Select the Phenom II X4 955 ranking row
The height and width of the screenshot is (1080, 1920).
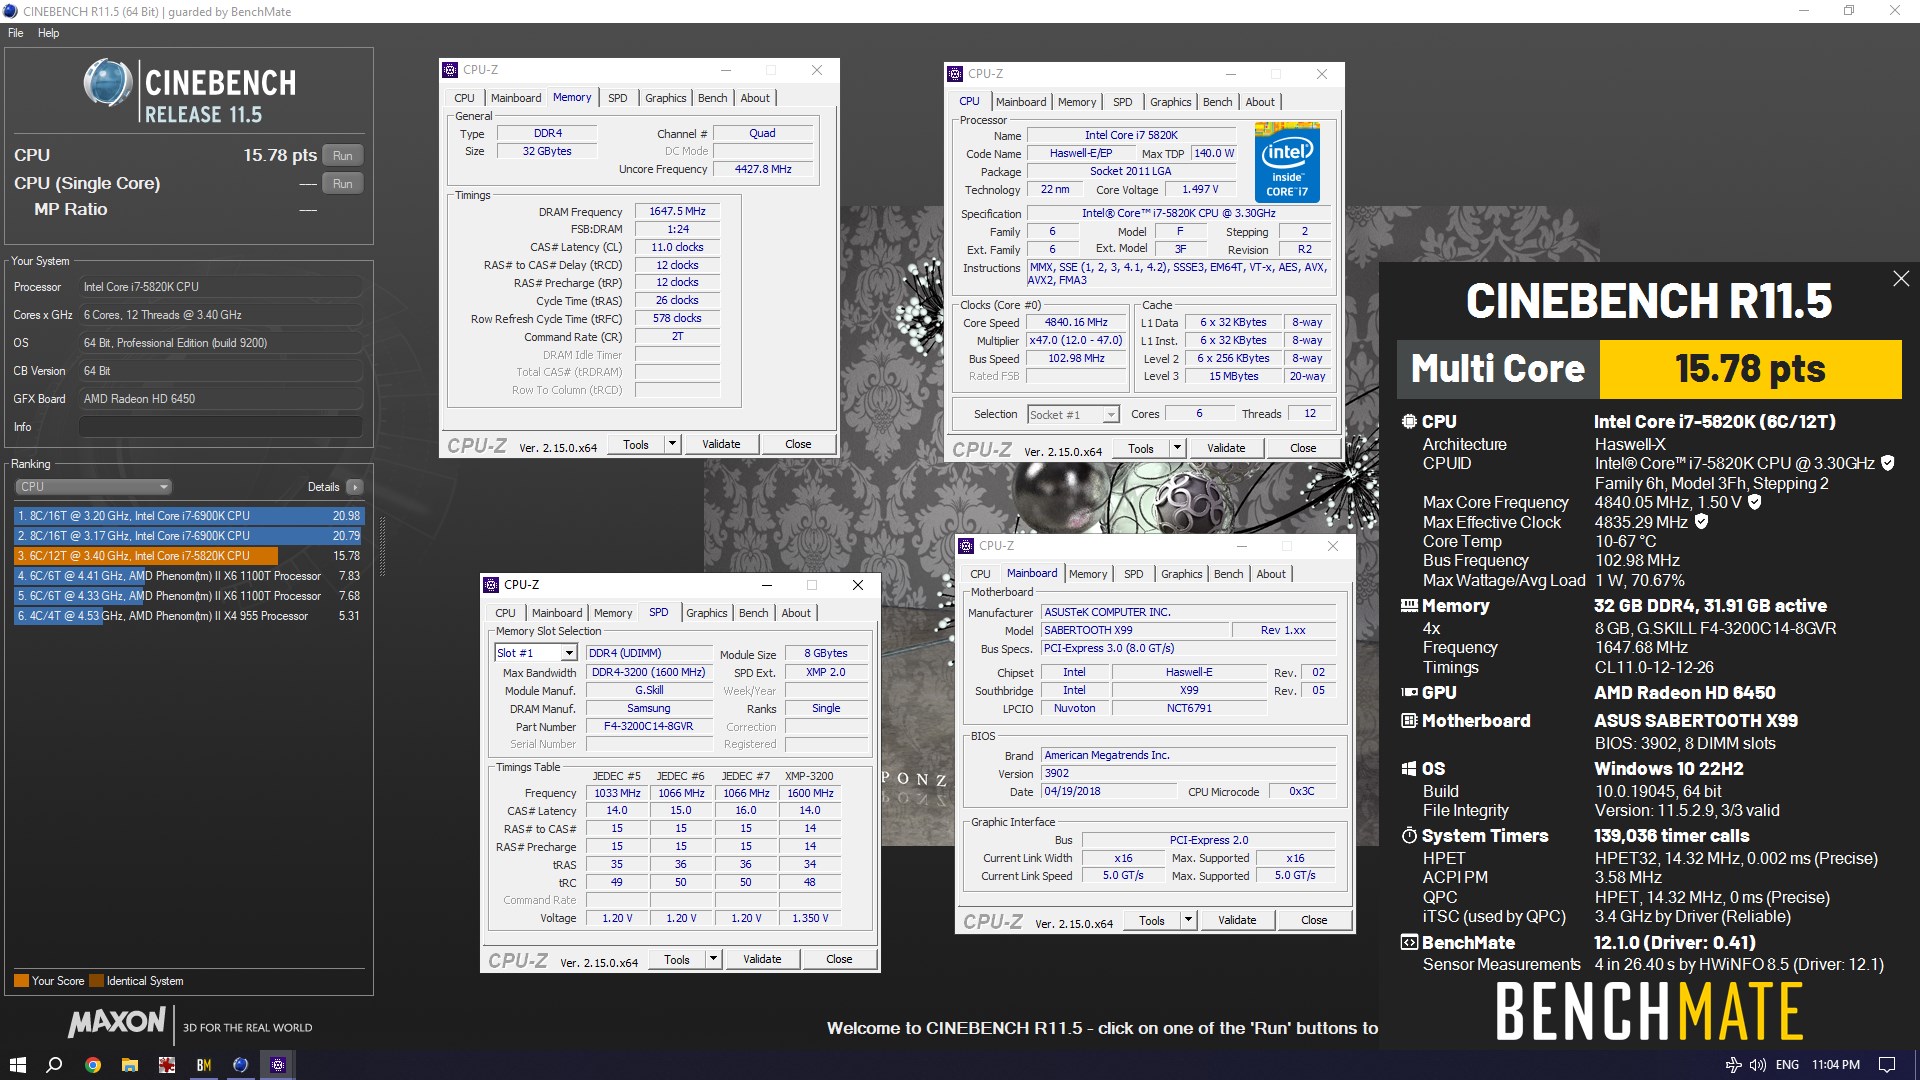coord(189,616)
